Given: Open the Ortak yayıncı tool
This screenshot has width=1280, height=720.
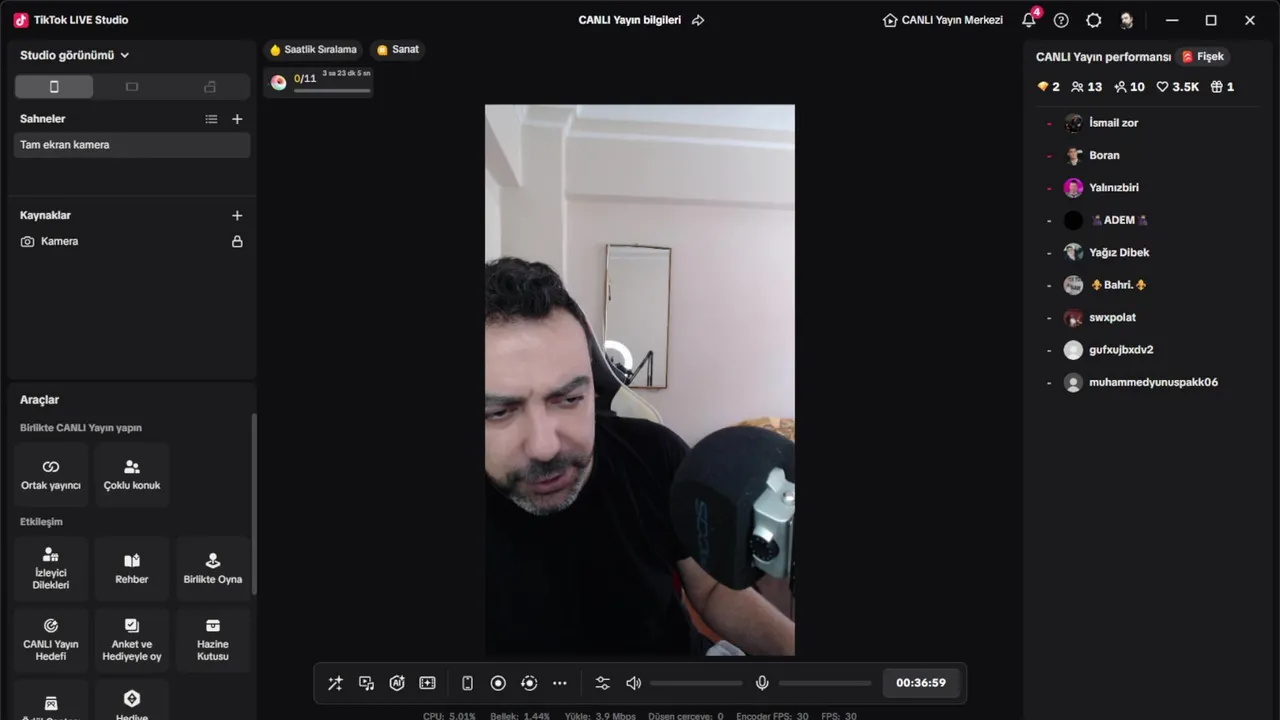Looking at the screenshot, I should 51,475.
